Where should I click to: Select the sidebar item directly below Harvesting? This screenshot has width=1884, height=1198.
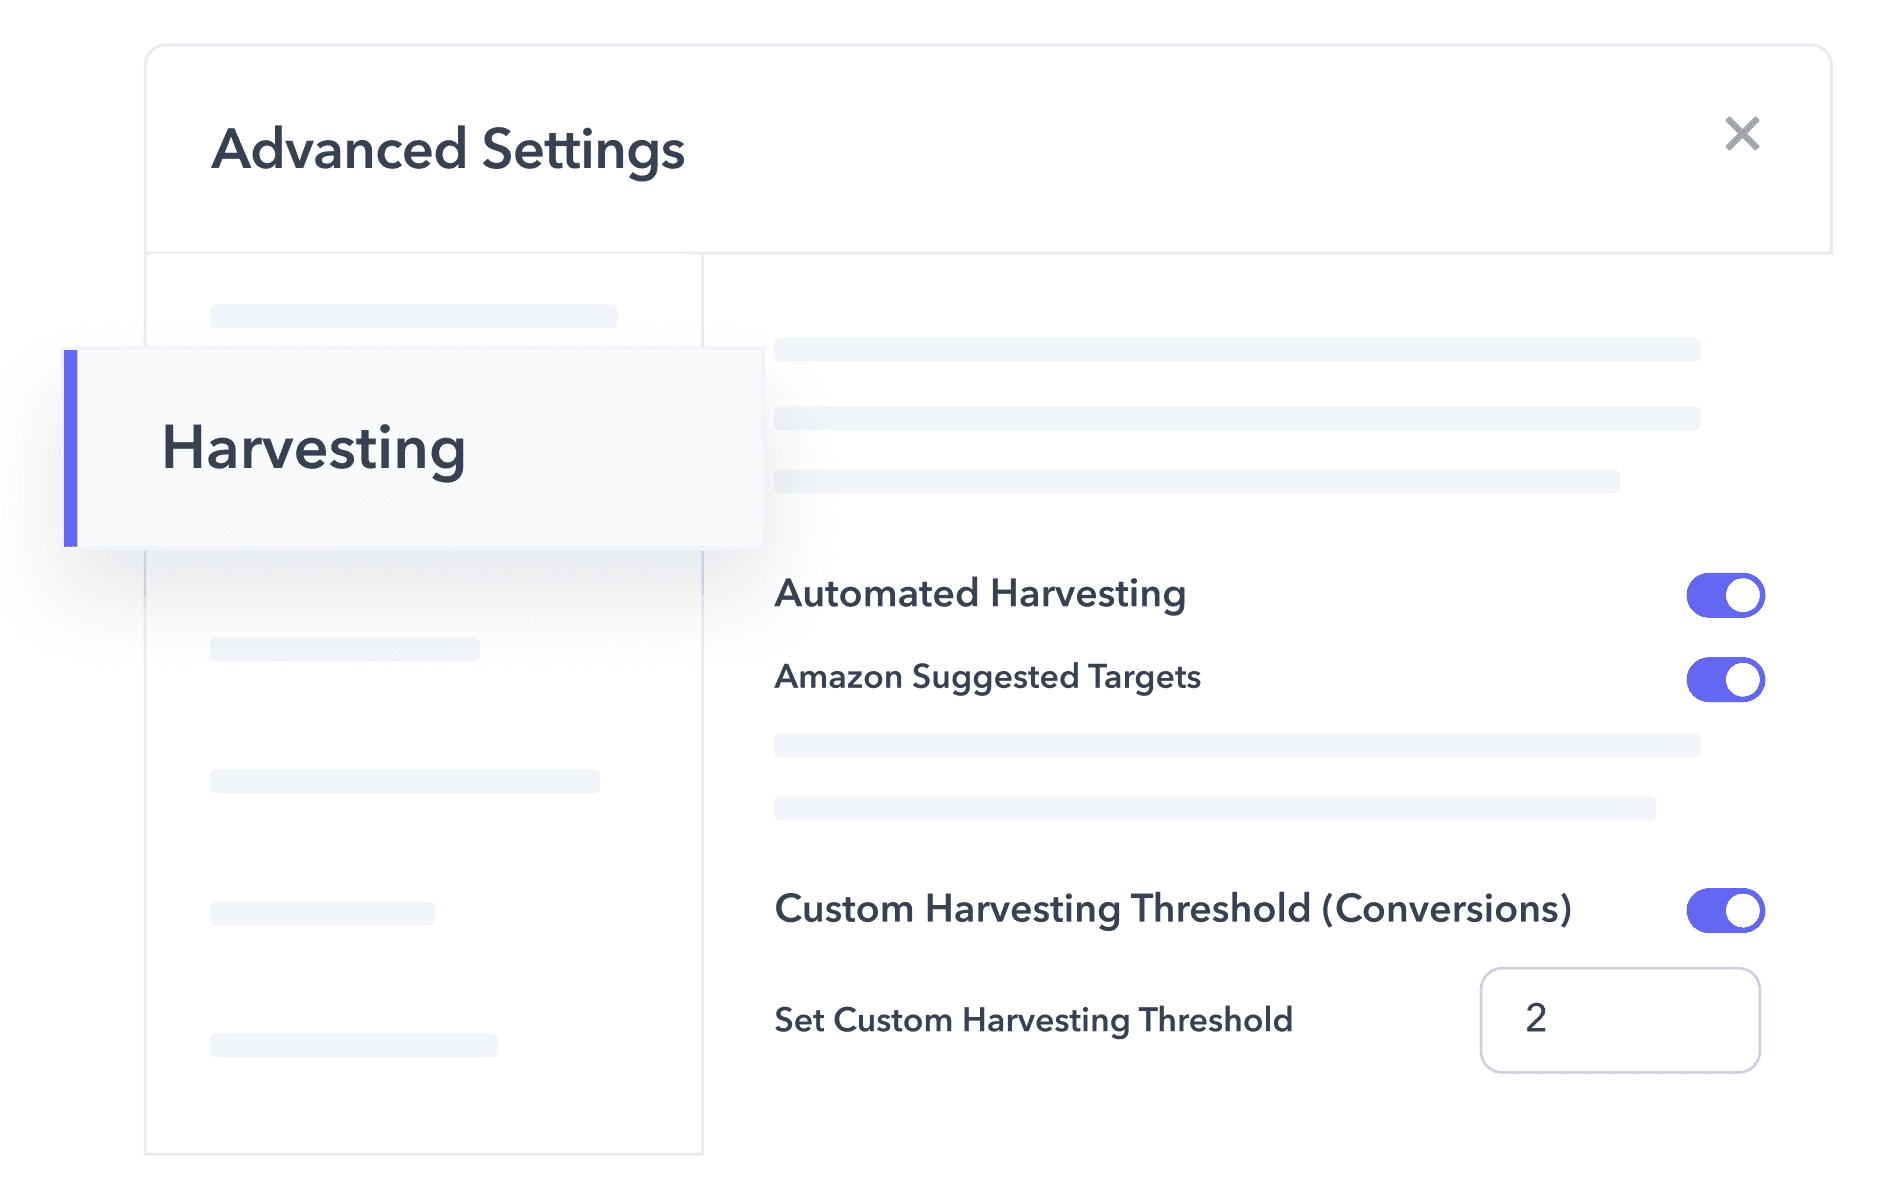345,650
